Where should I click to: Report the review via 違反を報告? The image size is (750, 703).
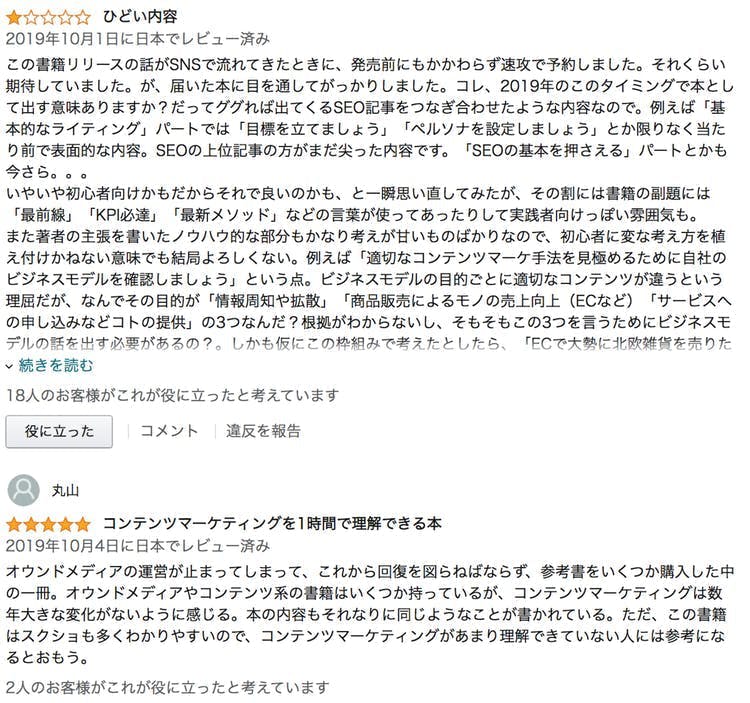point(263,431)
